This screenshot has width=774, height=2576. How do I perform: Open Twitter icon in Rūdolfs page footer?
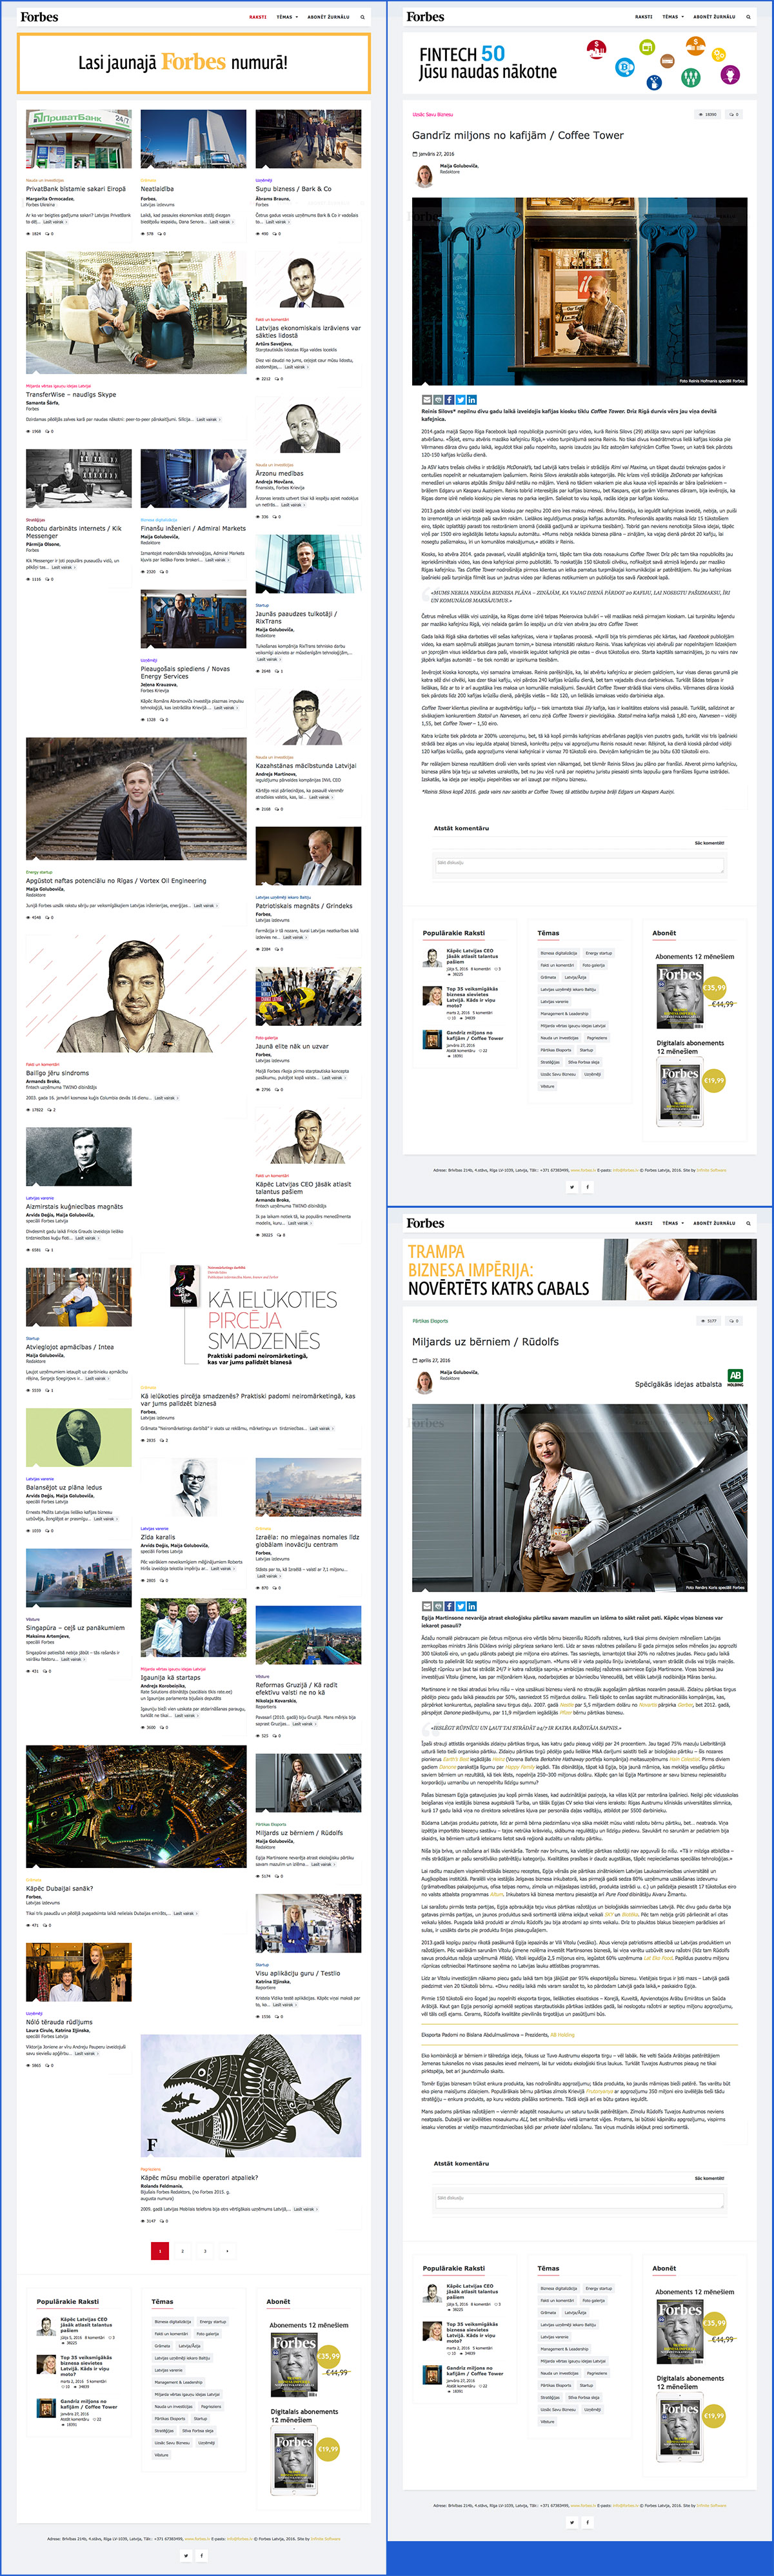pyautogui.click(x=572, y=2522)
